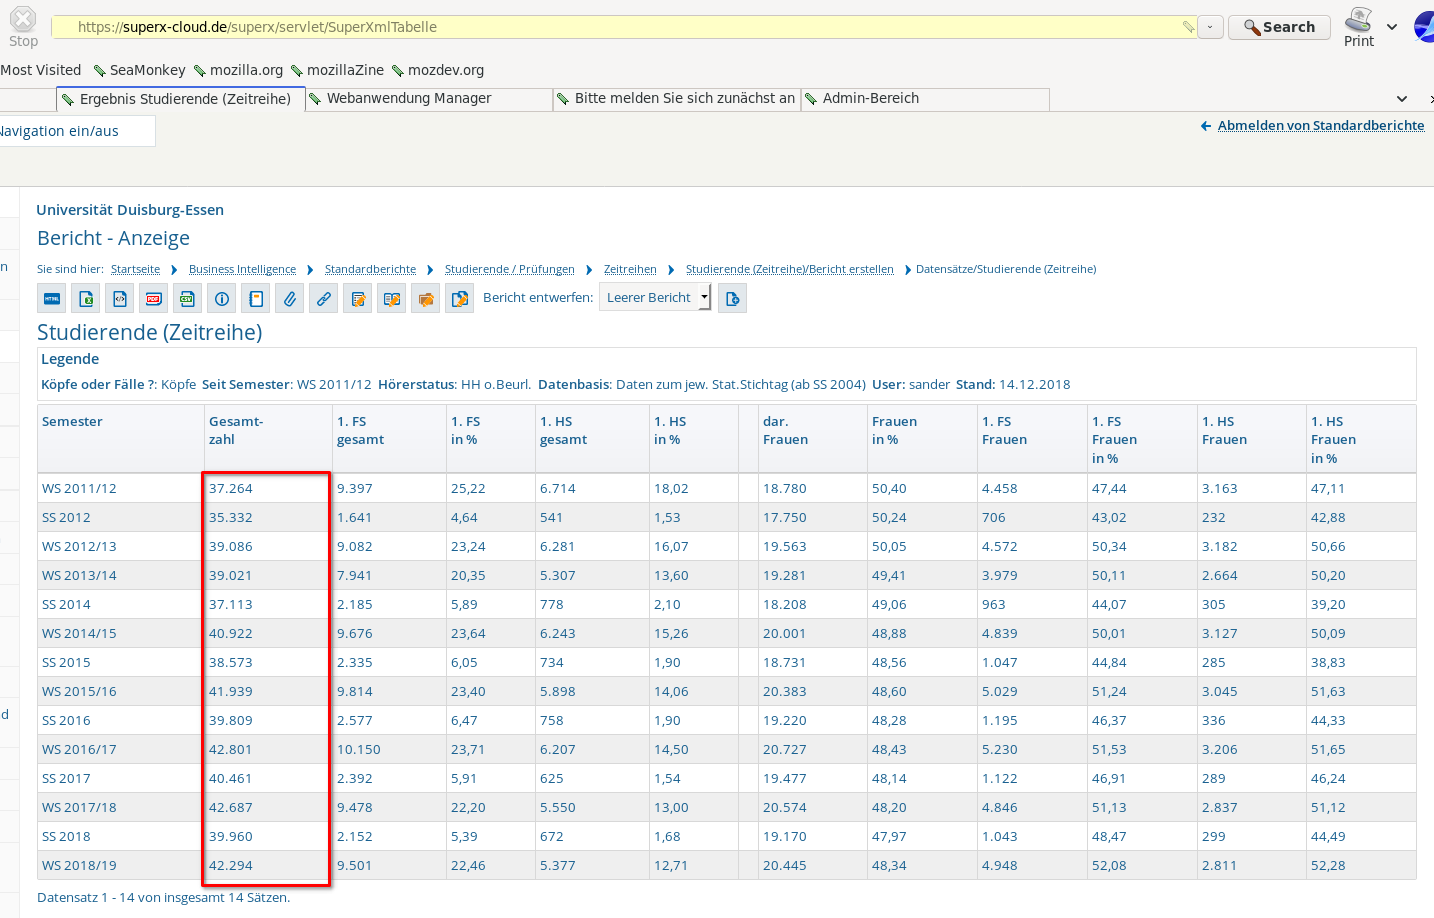Export report as HTML
This screenshot has width=1434, height=918.
pyautogui.click(x=52, y=298)
